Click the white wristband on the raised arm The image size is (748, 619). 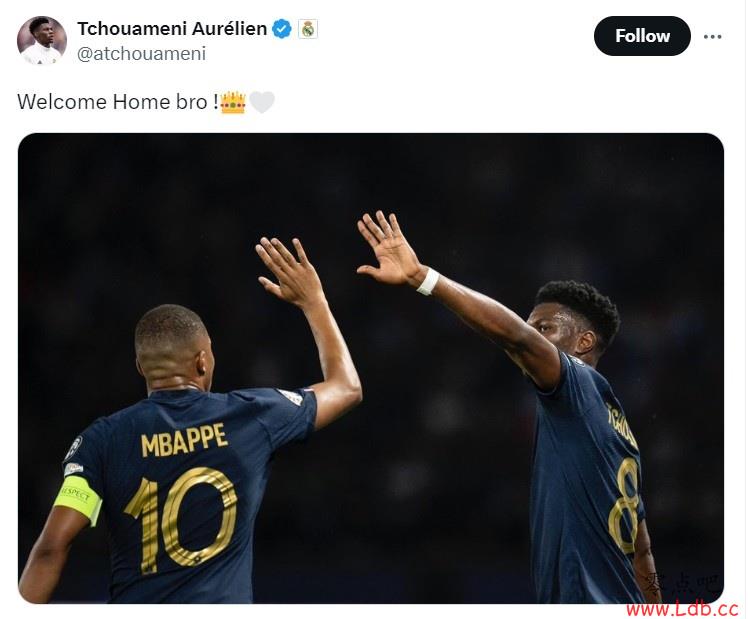tap(428, 281)
